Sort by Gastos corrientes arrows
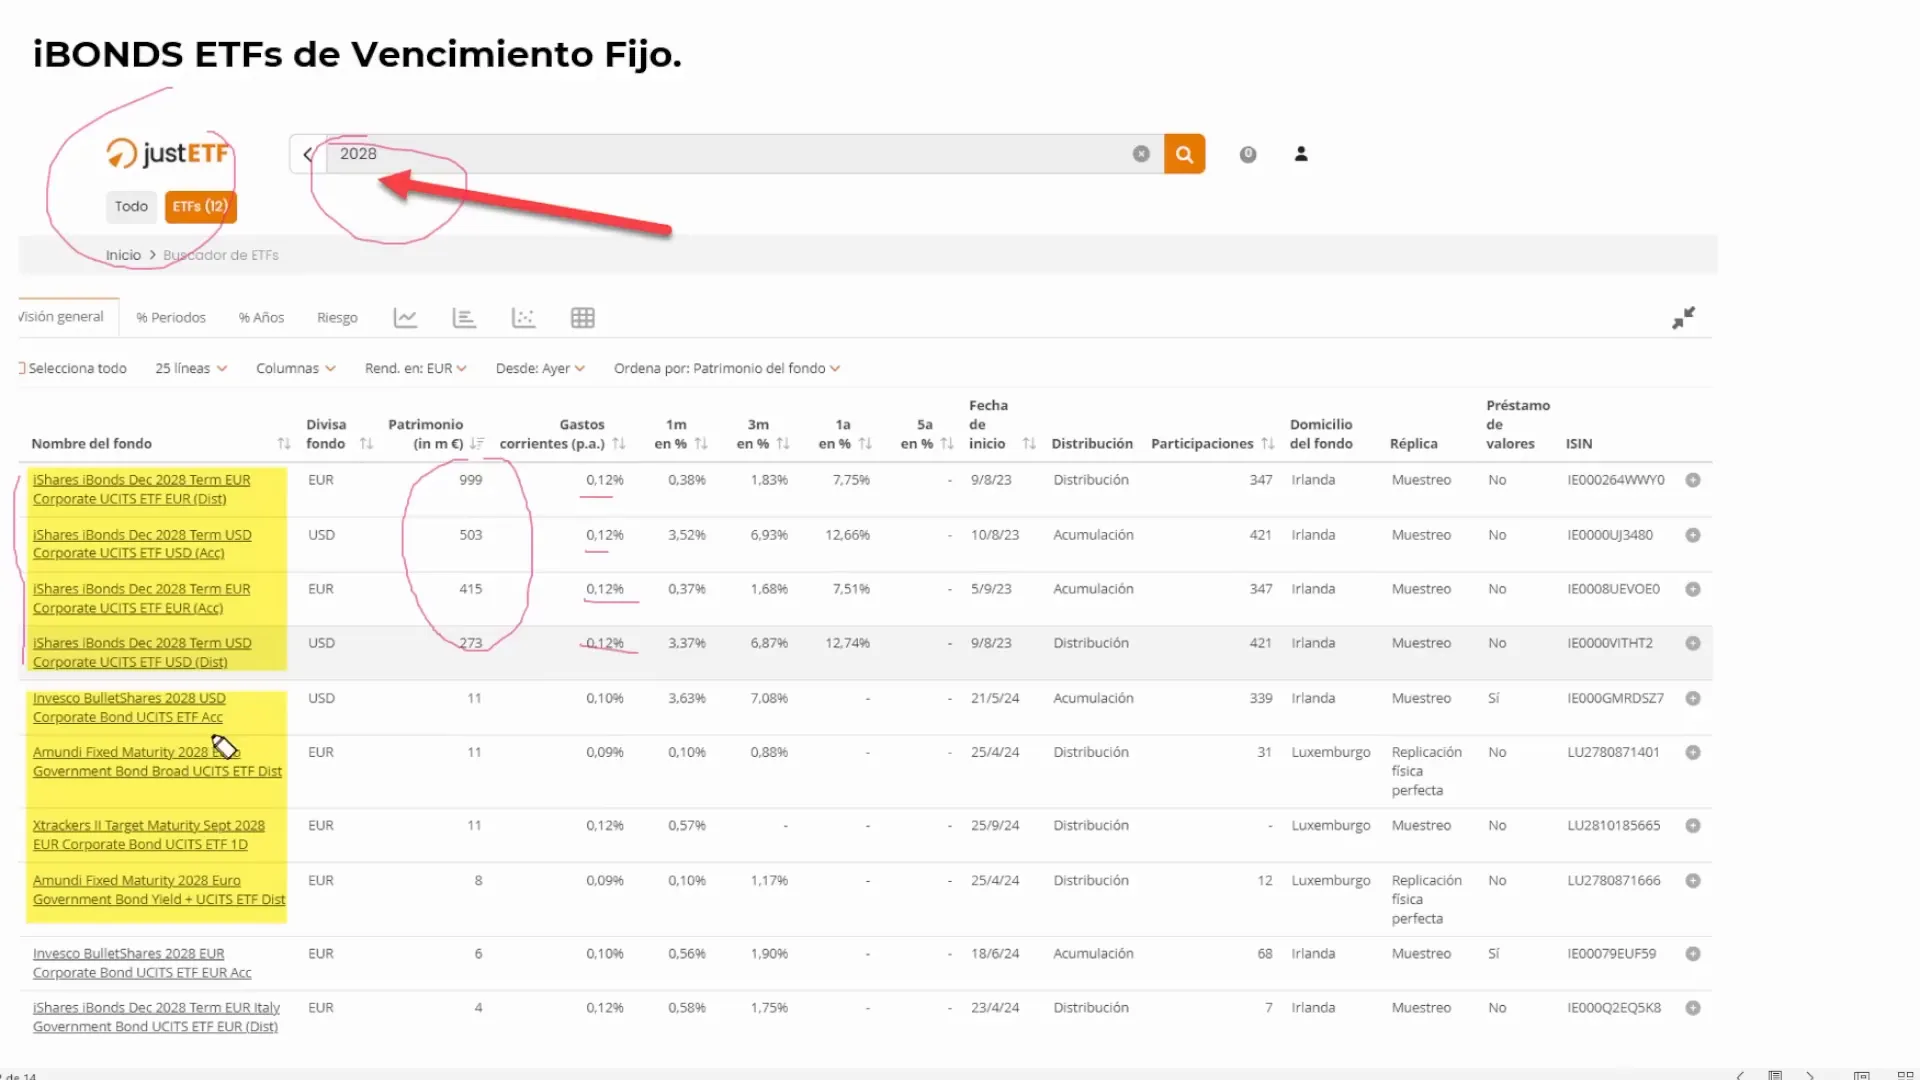This screenshot has width=1920, height=1080. (x=619, y=444)
